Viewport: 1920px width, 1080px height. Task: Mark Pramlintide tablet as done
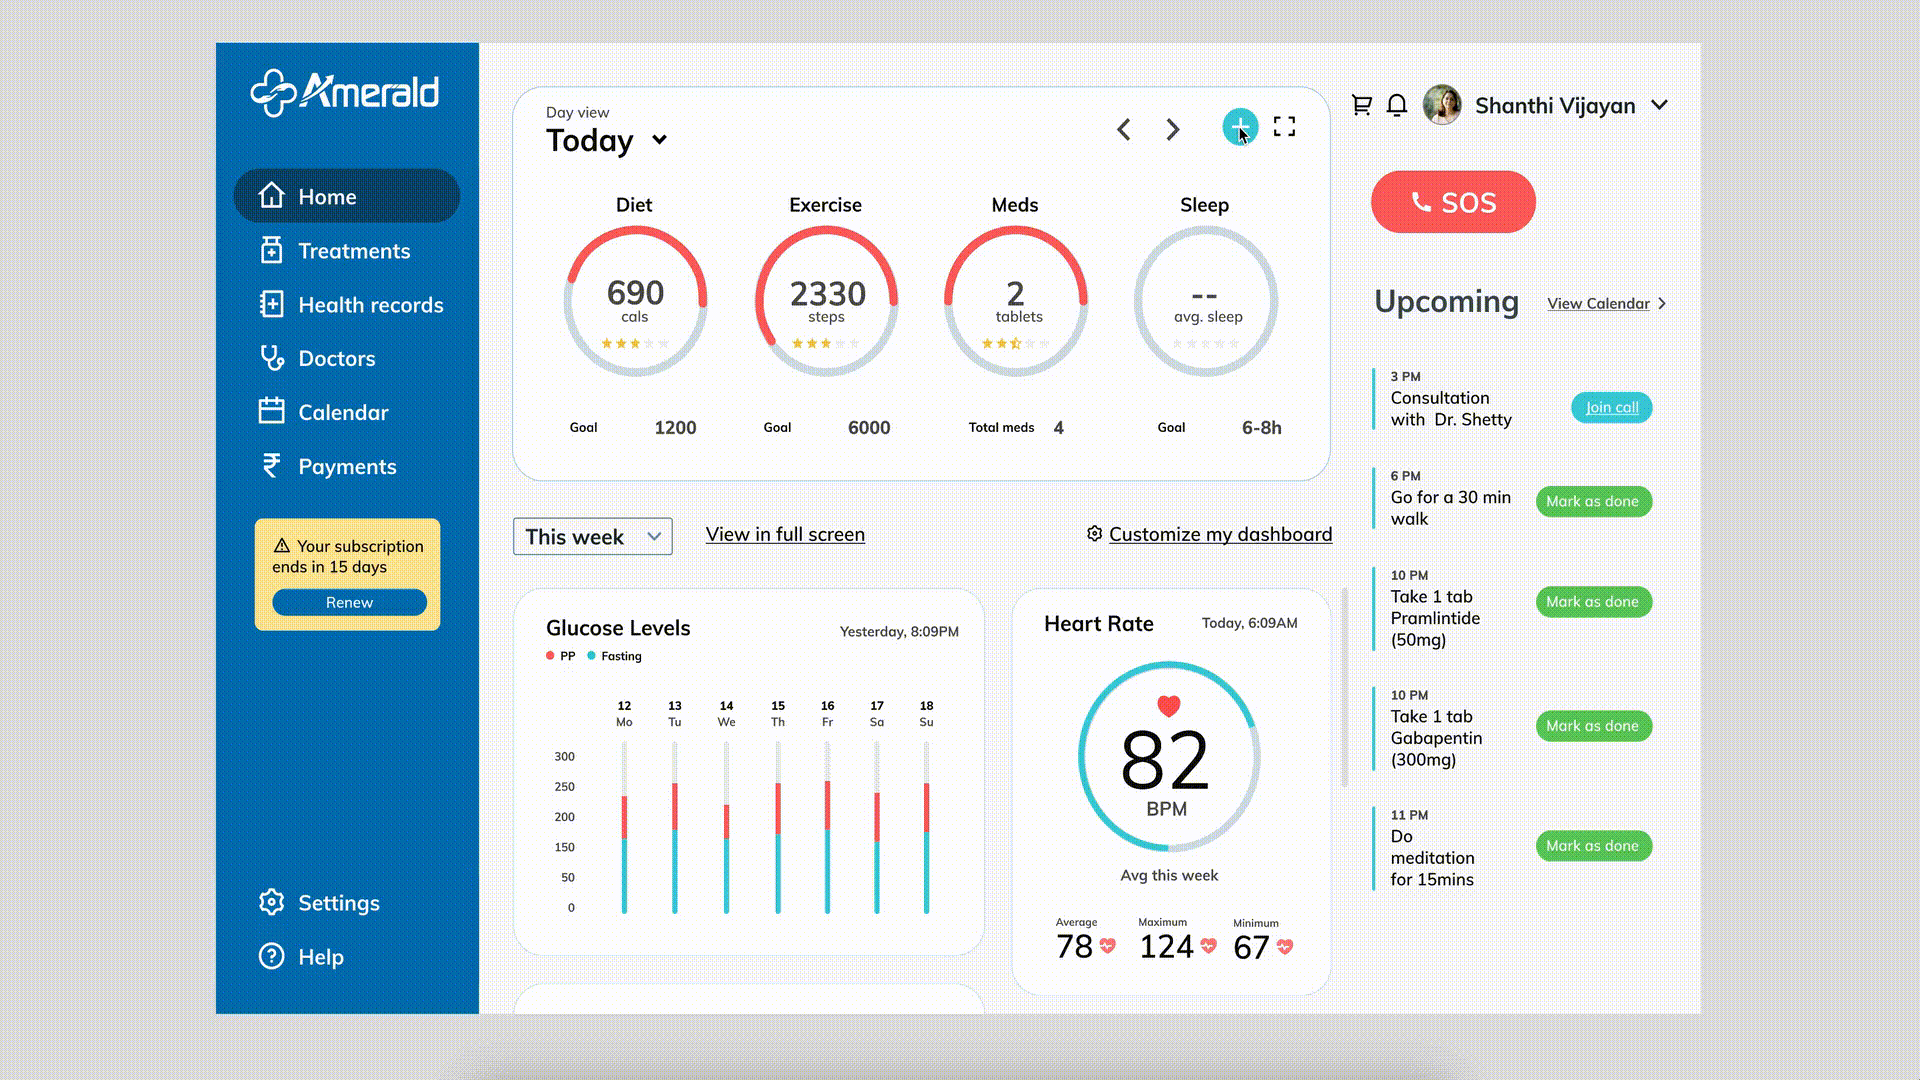tap(1593, 601)
